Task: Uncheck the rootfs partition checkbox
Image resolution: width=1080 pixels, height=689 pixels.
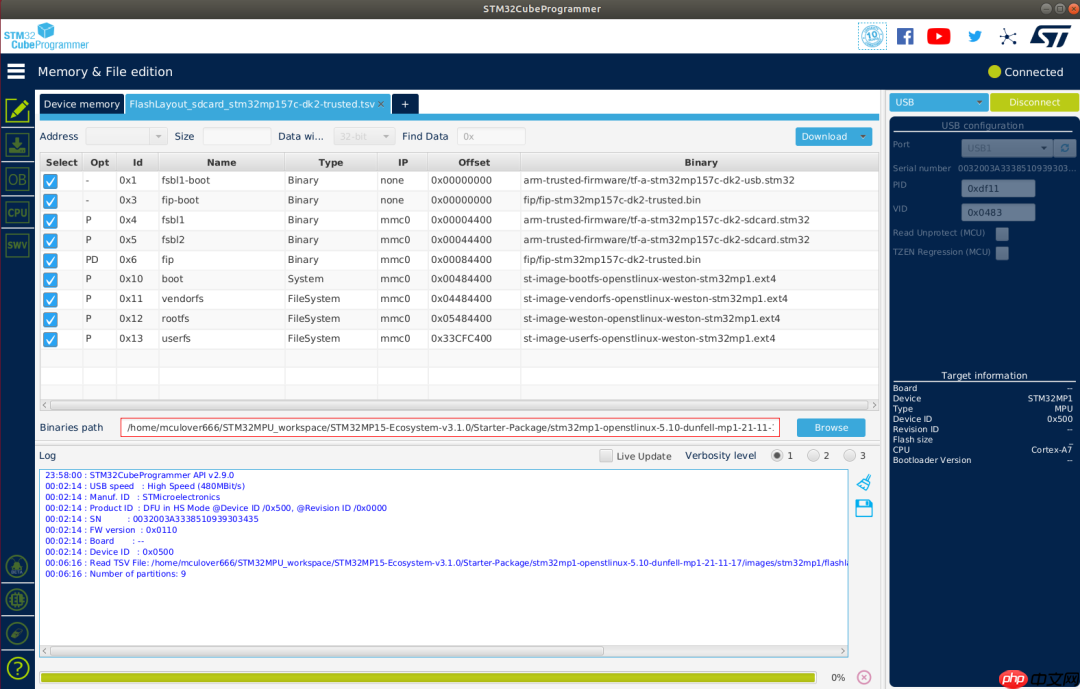Action: (50, 320)
